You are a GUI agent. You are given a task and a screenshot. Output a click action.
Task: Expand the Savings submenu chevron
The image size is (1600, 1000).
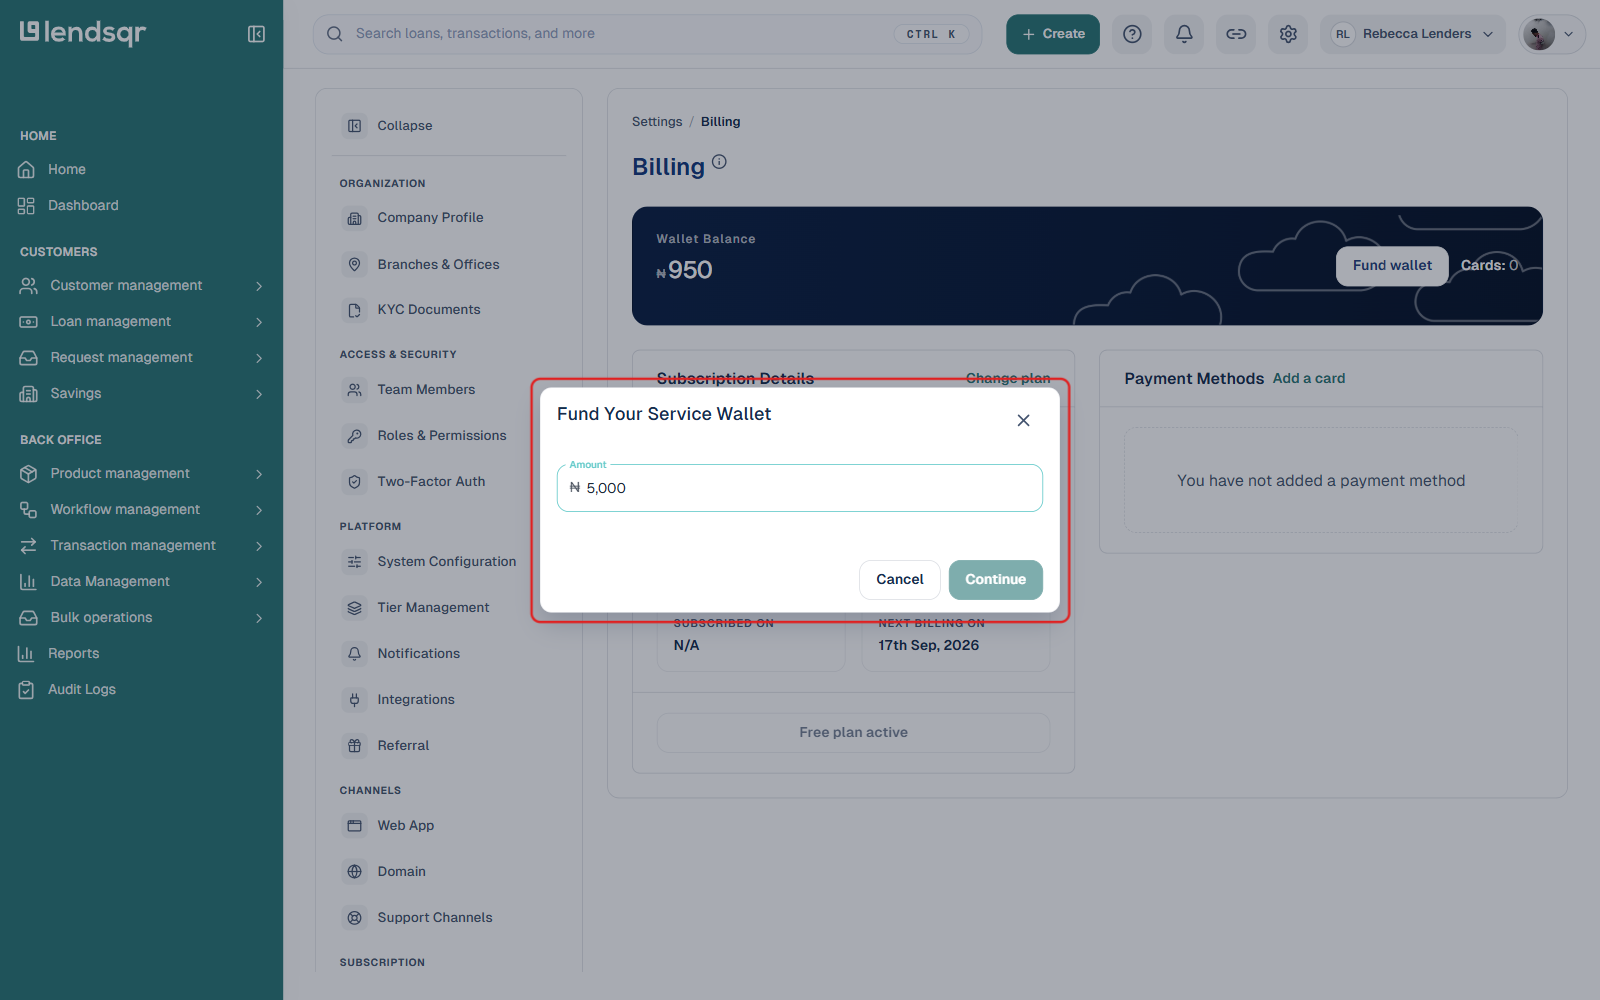pos(259,394)
